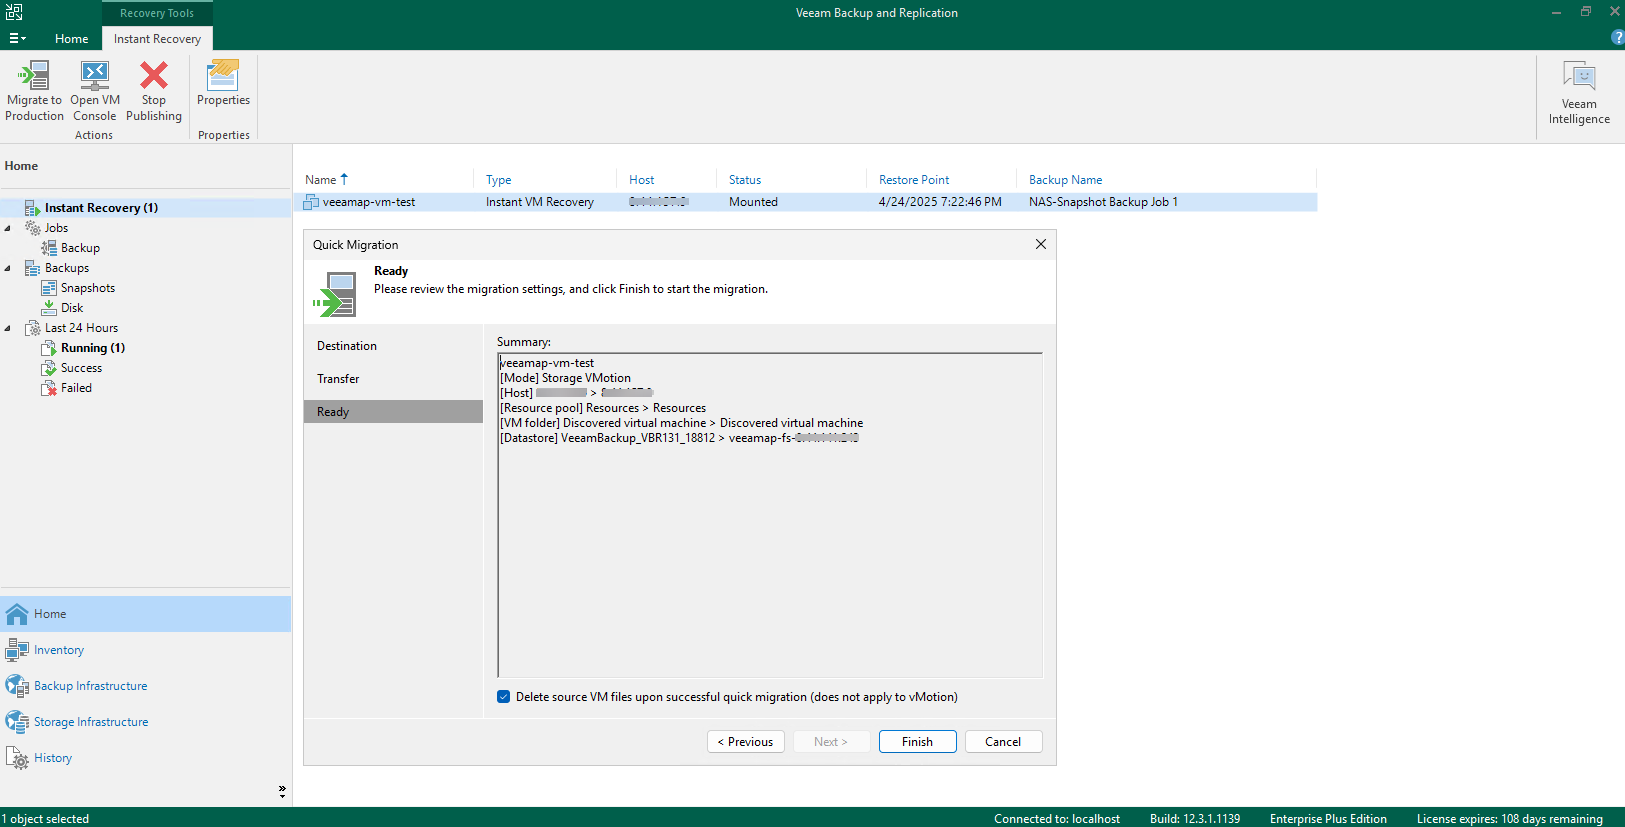Viewport: 1625px width, 827px height.
Task: Open Storage Infrastructure view
Action: tap(91, 722)
